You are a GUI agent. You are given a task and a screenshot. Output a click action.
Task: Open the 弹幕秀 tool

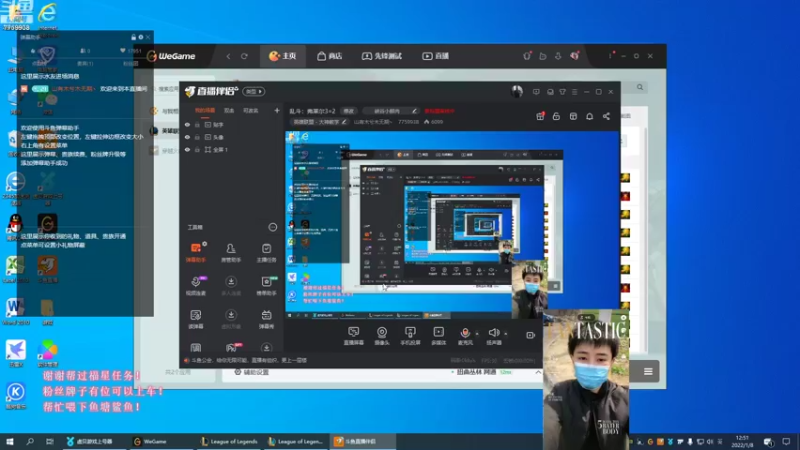coord(266,319)
